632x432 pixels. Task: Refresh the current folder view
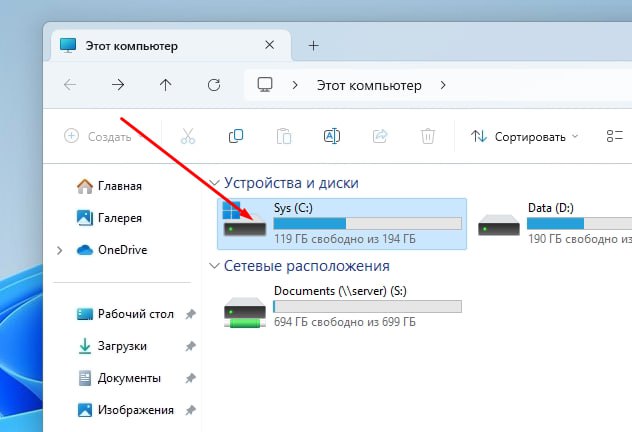click(214, 85)
